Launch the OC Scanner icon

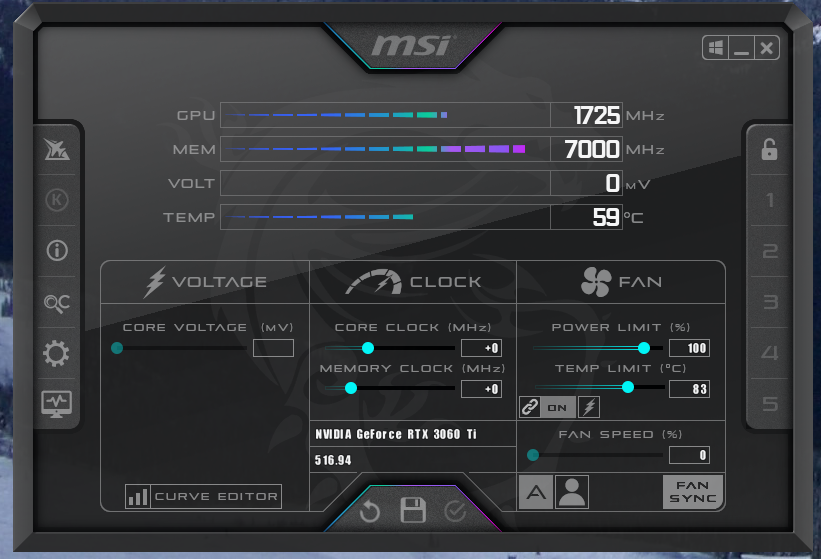(x=57, y=303)
